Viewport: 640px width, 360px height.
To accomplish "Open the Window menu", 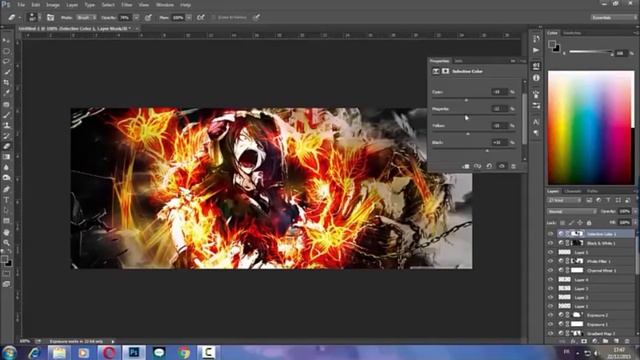I will coord(165,5).
